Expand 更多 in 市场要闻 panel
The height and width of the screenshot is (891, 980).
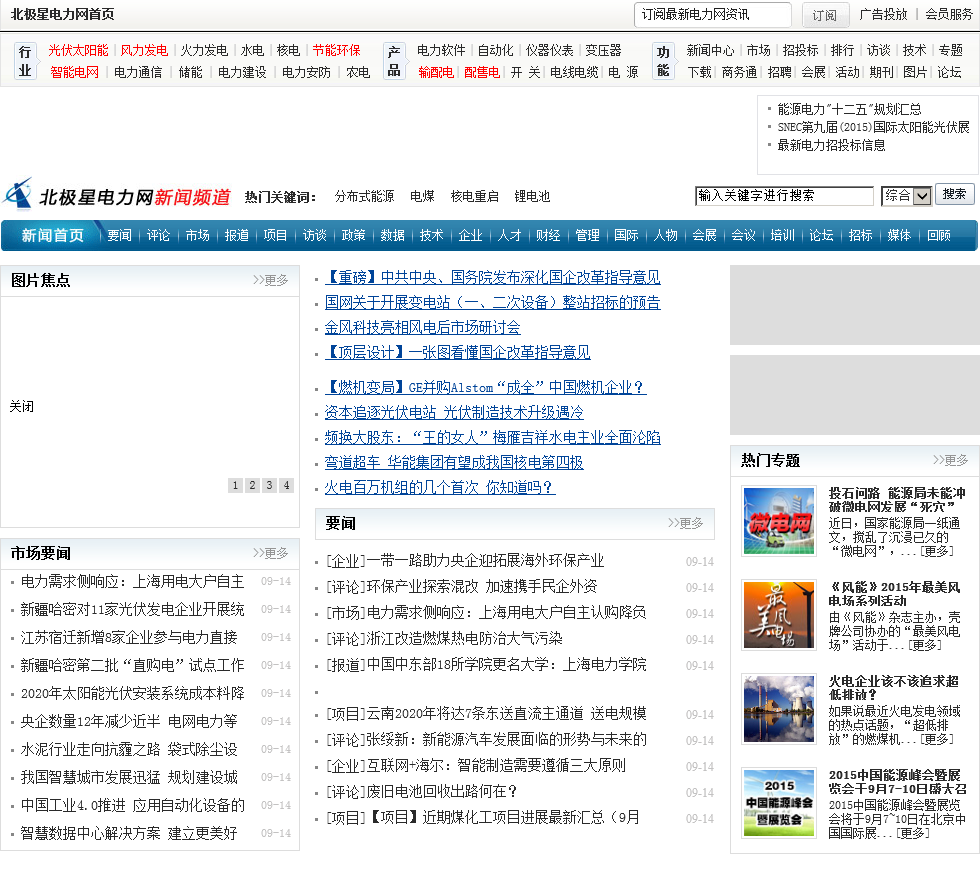point(271,553)
